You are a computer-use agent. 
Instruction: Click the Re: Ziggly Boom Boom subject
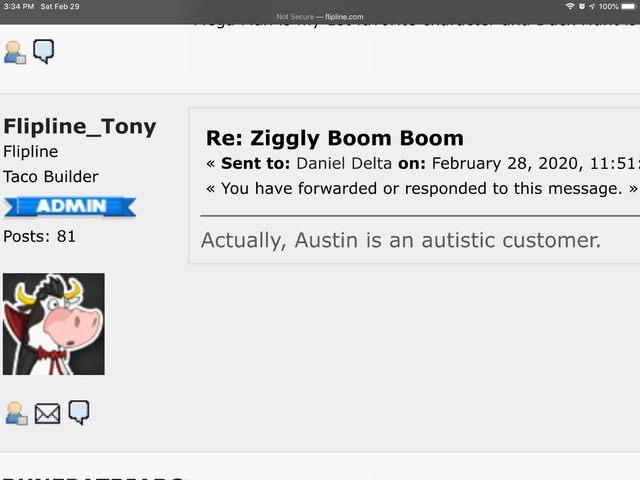click(335, 138)
